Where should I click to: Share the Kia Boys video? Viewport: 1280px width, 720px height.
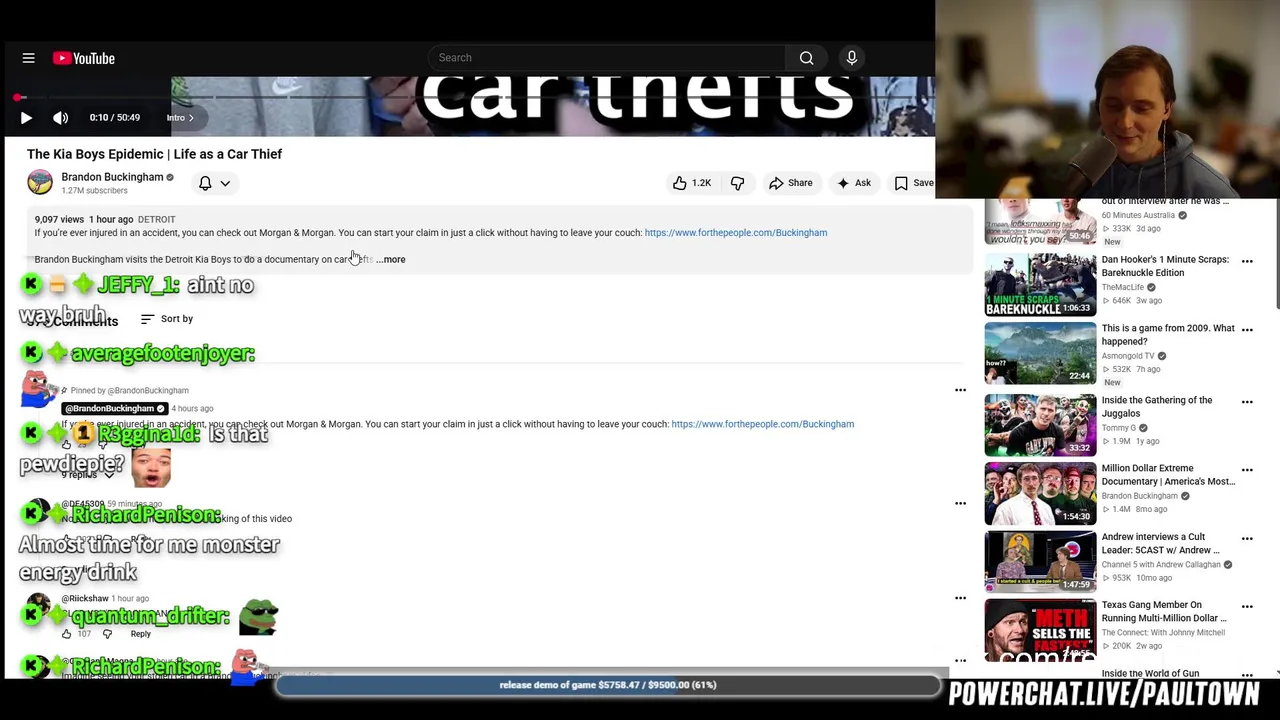[x=790, y=183]
